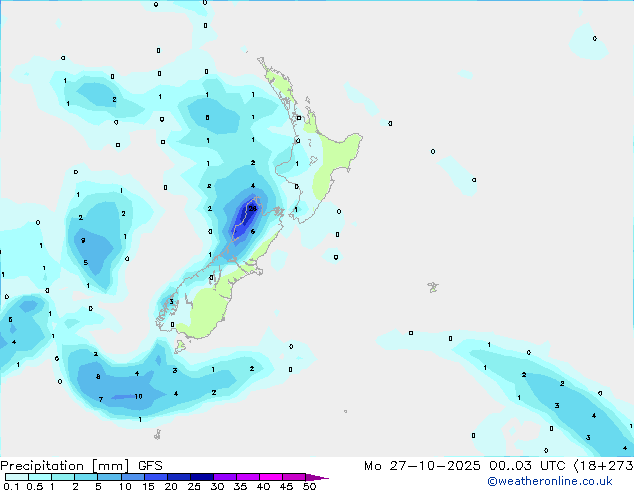Screen dimensions: 634x490
Task: Choose the magenta swatch between 40 and 45
Action: point(271,477)
